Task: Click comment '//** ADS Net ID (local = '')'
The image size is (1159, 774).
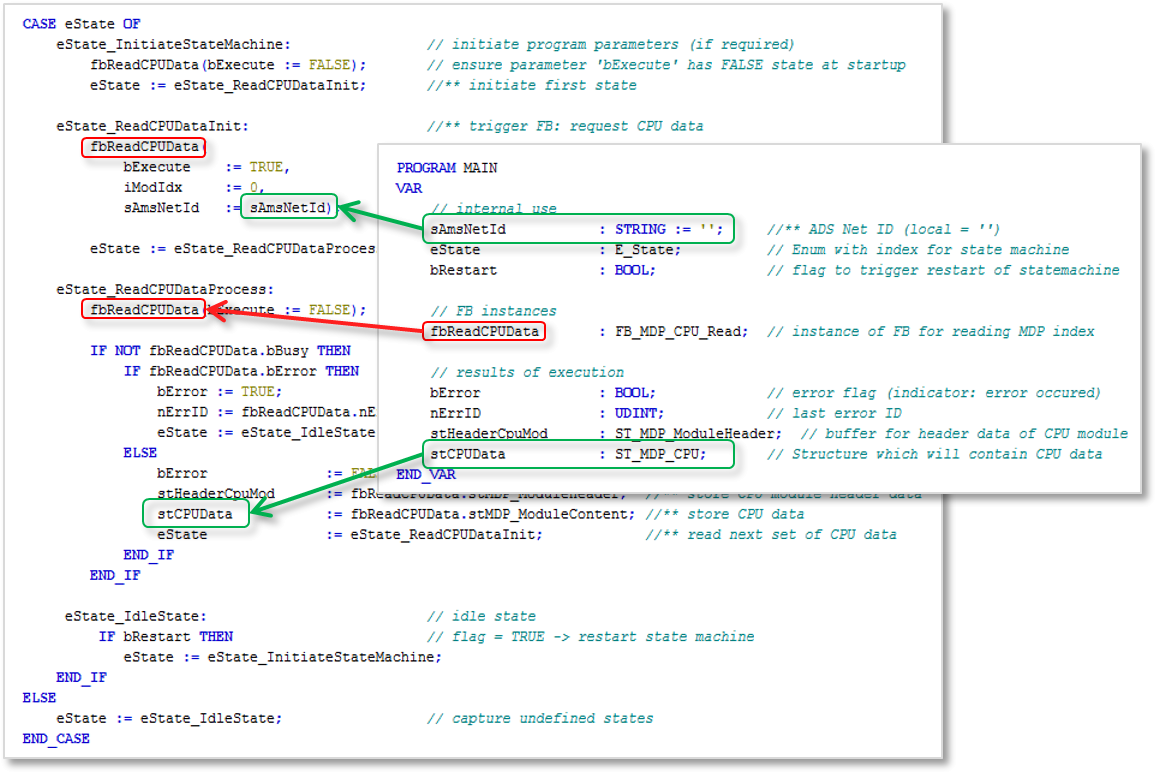Action: click(x=883, y=229)
